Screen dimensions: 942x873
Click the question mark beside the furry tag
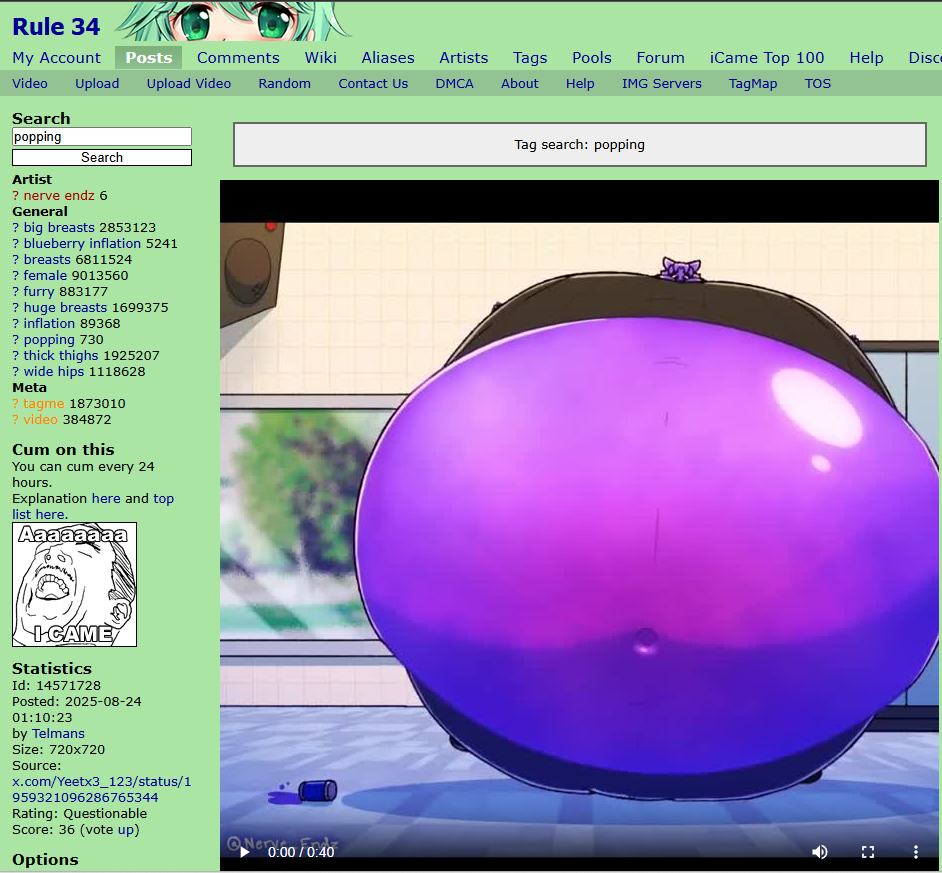16,292
